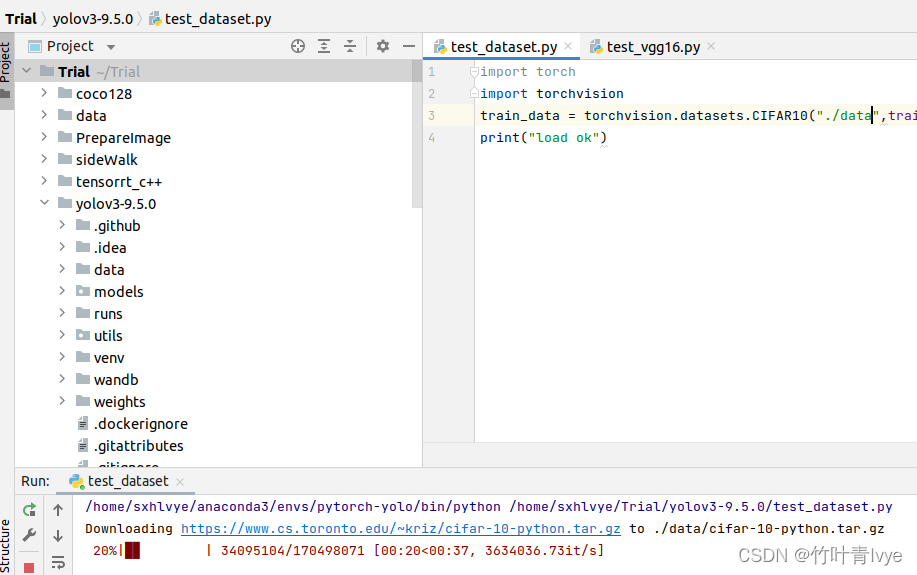Click the locate/select opened file target icon
Viewport: 917px width, 575px height.
pyautogui.click(x=298, y=46)
